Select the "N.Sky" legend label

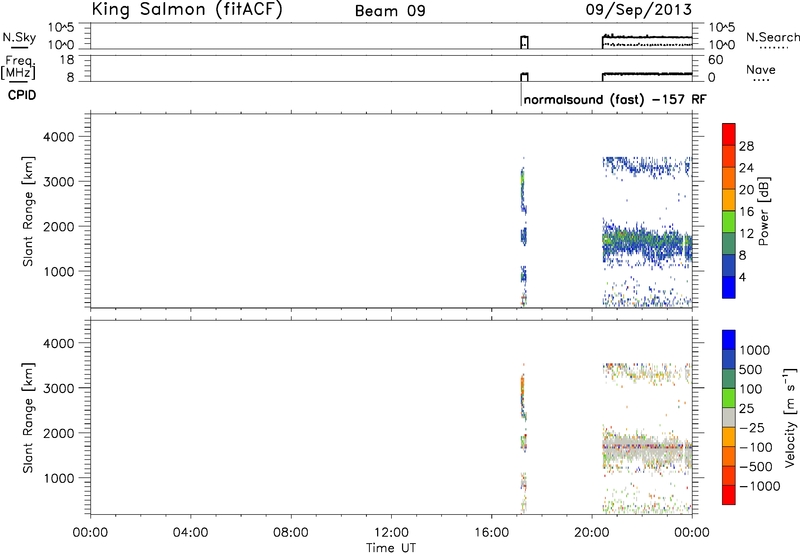(x=19, y=37)
